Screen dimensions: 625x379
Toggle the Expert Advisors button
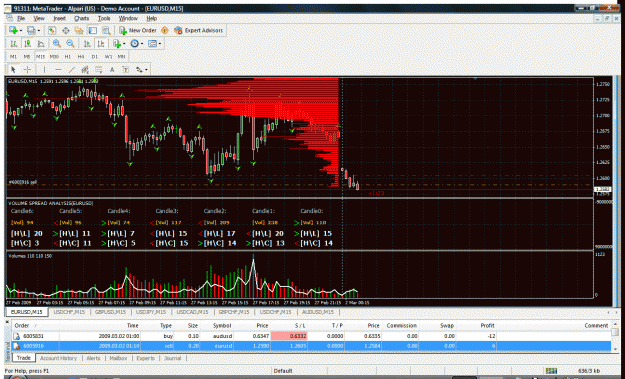199,30
